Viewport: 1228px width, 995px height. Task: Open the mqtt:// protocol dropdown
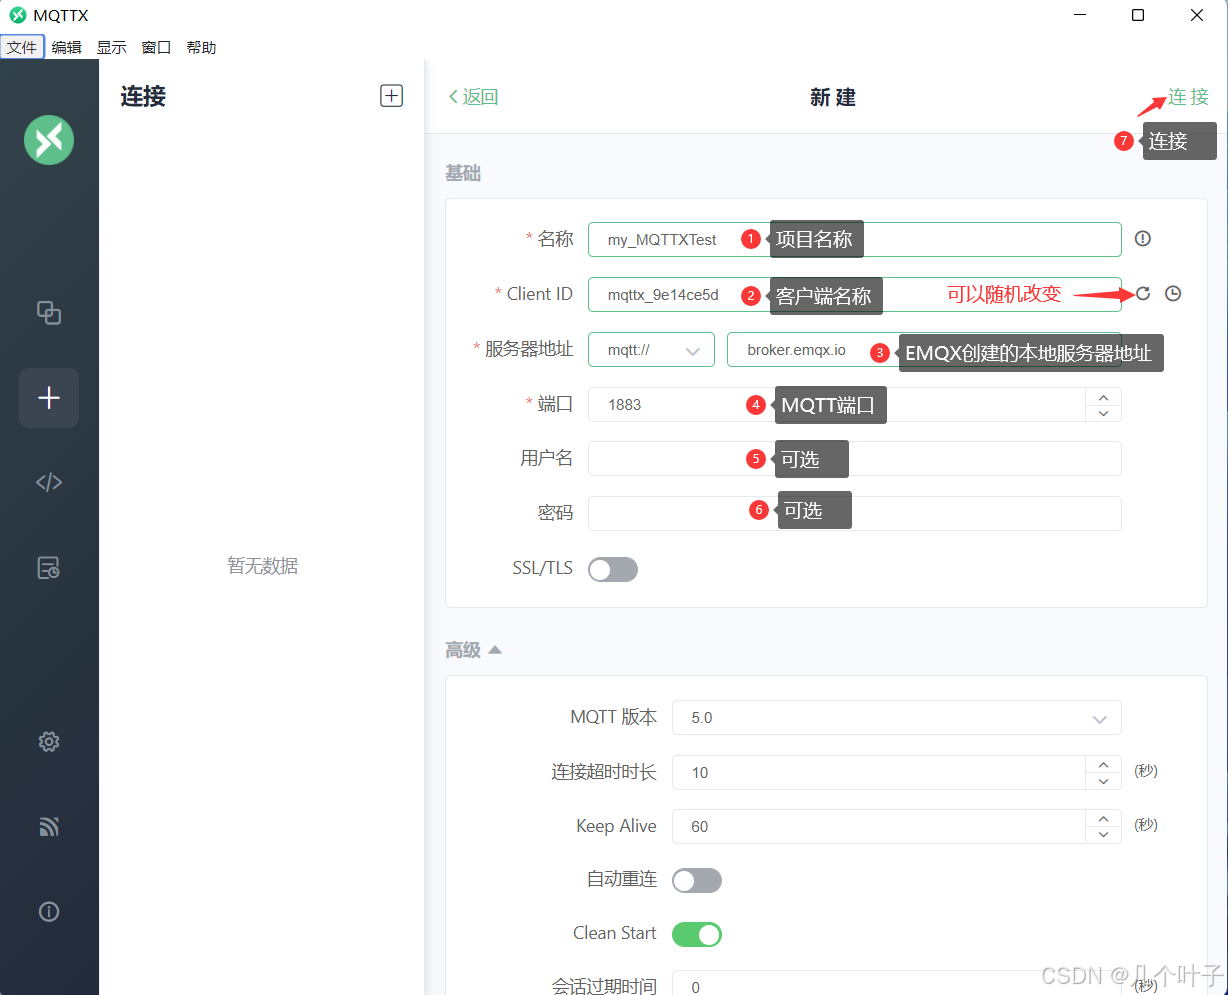coord(651,350)
